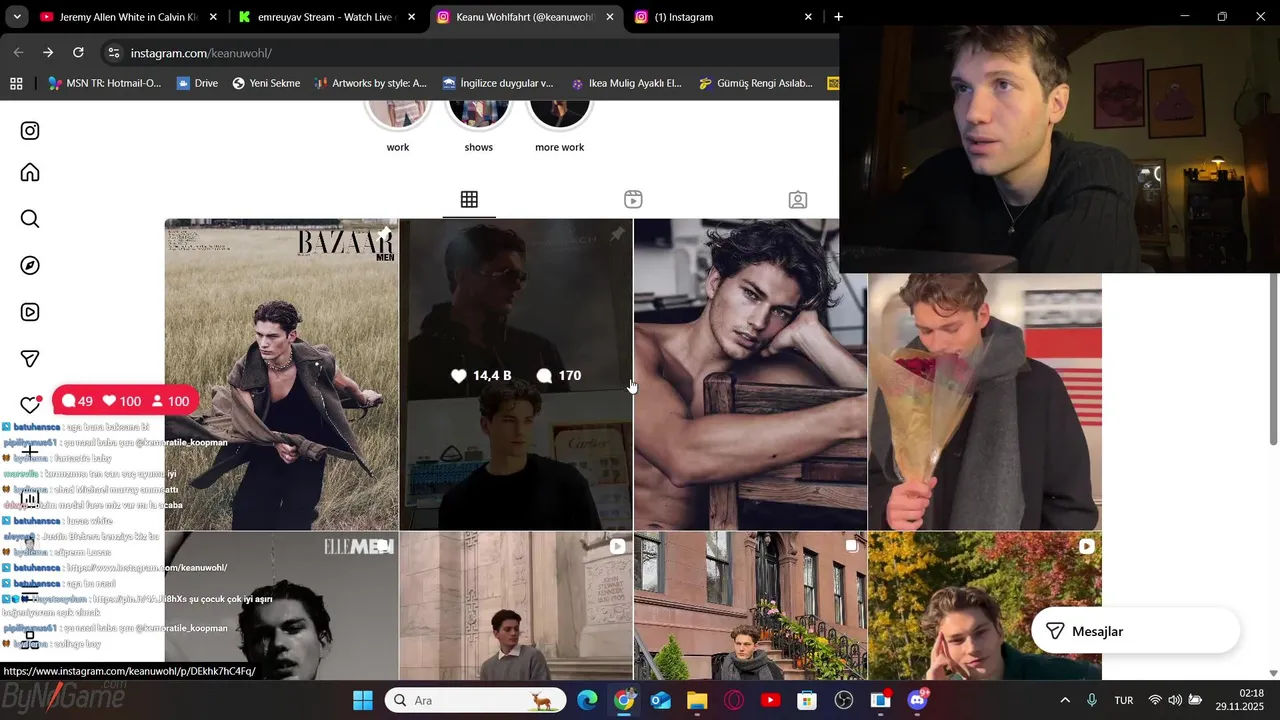Image resolution: width=1280 pixels, height=720 pixels.
Task: Open the Ikea Mulig Ayaklı bookmark
Action: 626,83
